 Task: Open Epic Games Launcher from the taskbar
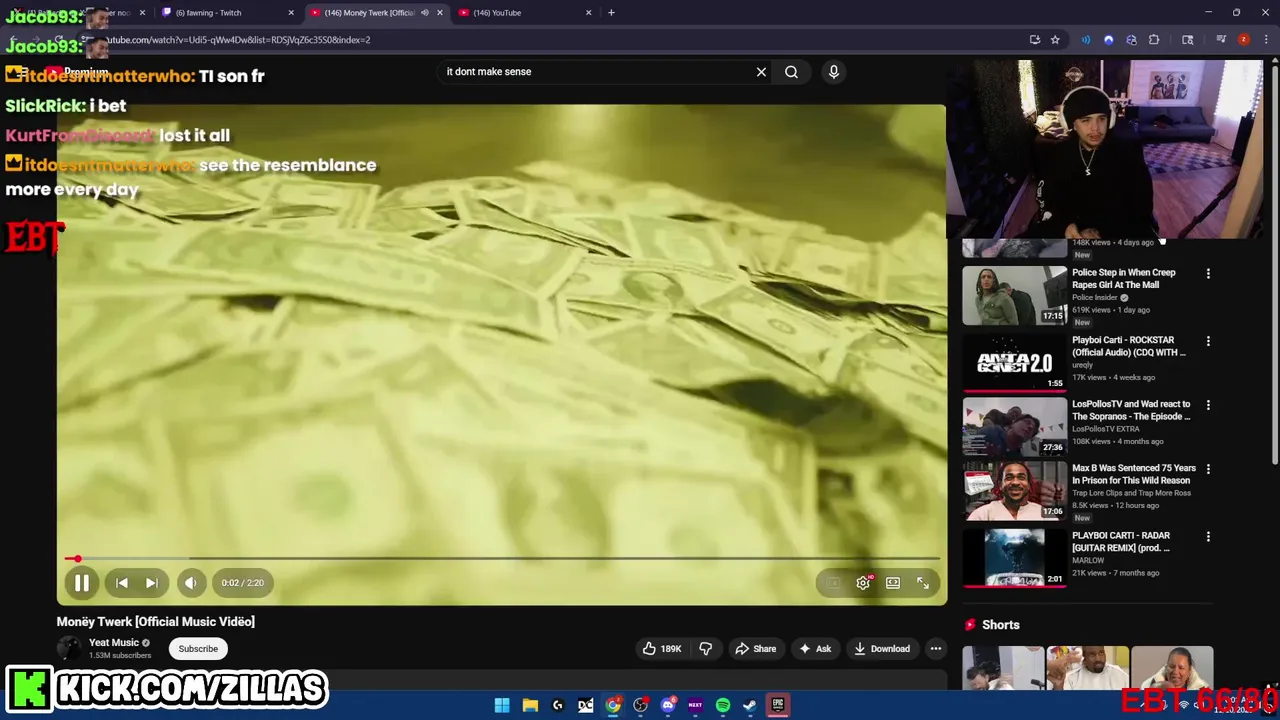tap(778, 705)
